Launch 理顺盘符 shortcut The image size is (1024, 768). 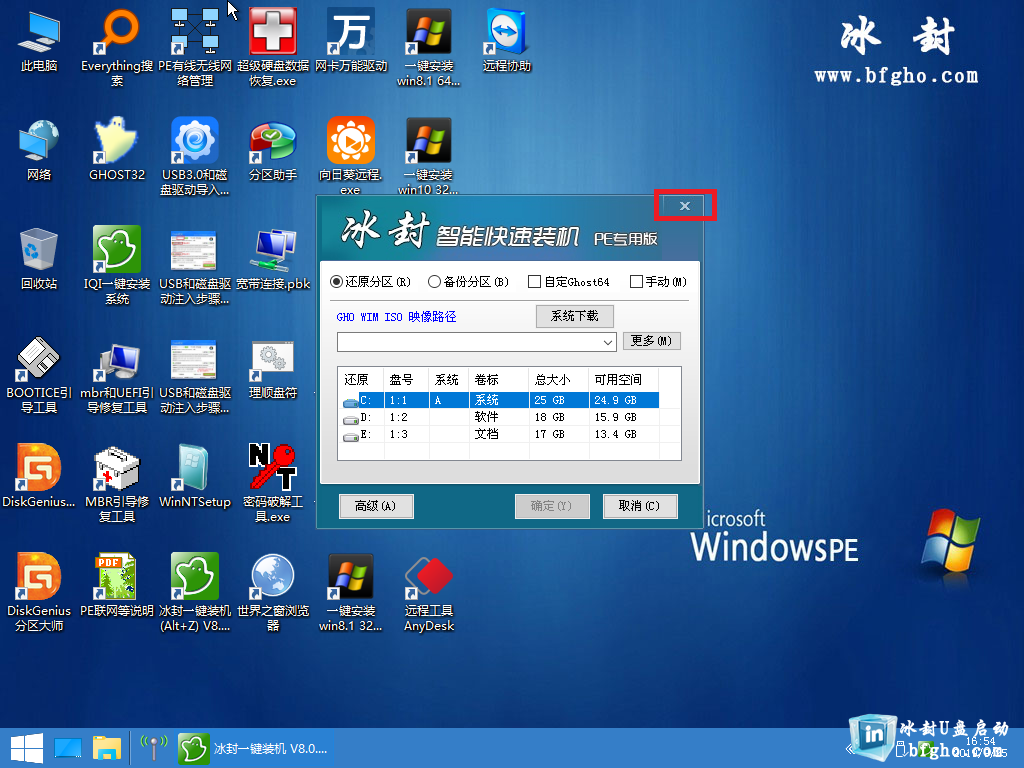coord(272,368)
